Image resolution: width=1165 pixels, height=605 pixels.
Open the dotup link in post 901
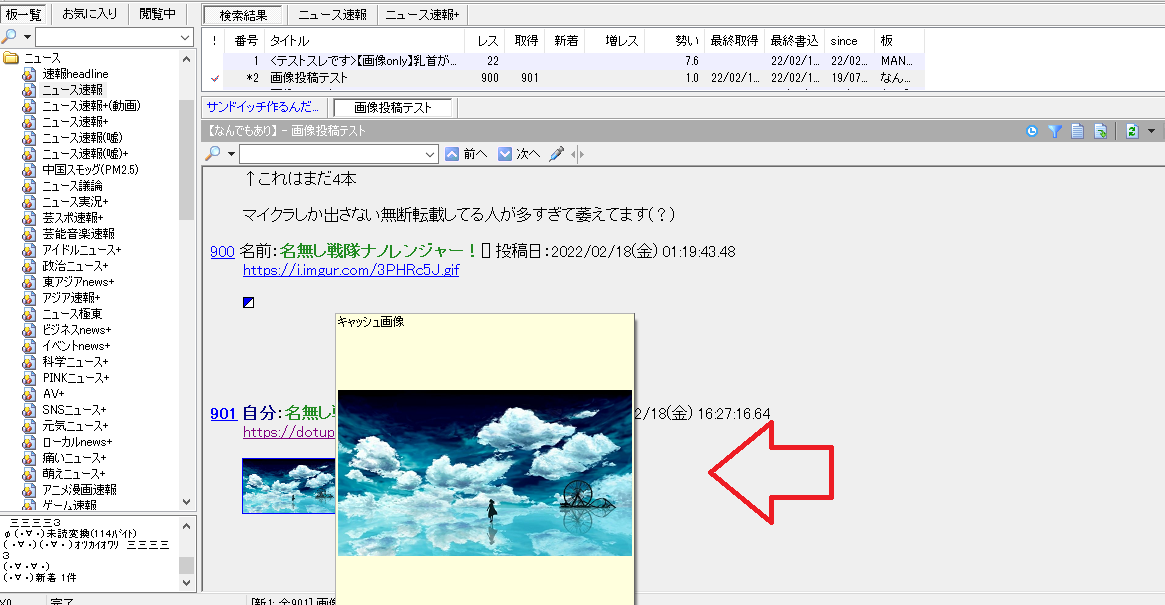[x=289, y=432]
